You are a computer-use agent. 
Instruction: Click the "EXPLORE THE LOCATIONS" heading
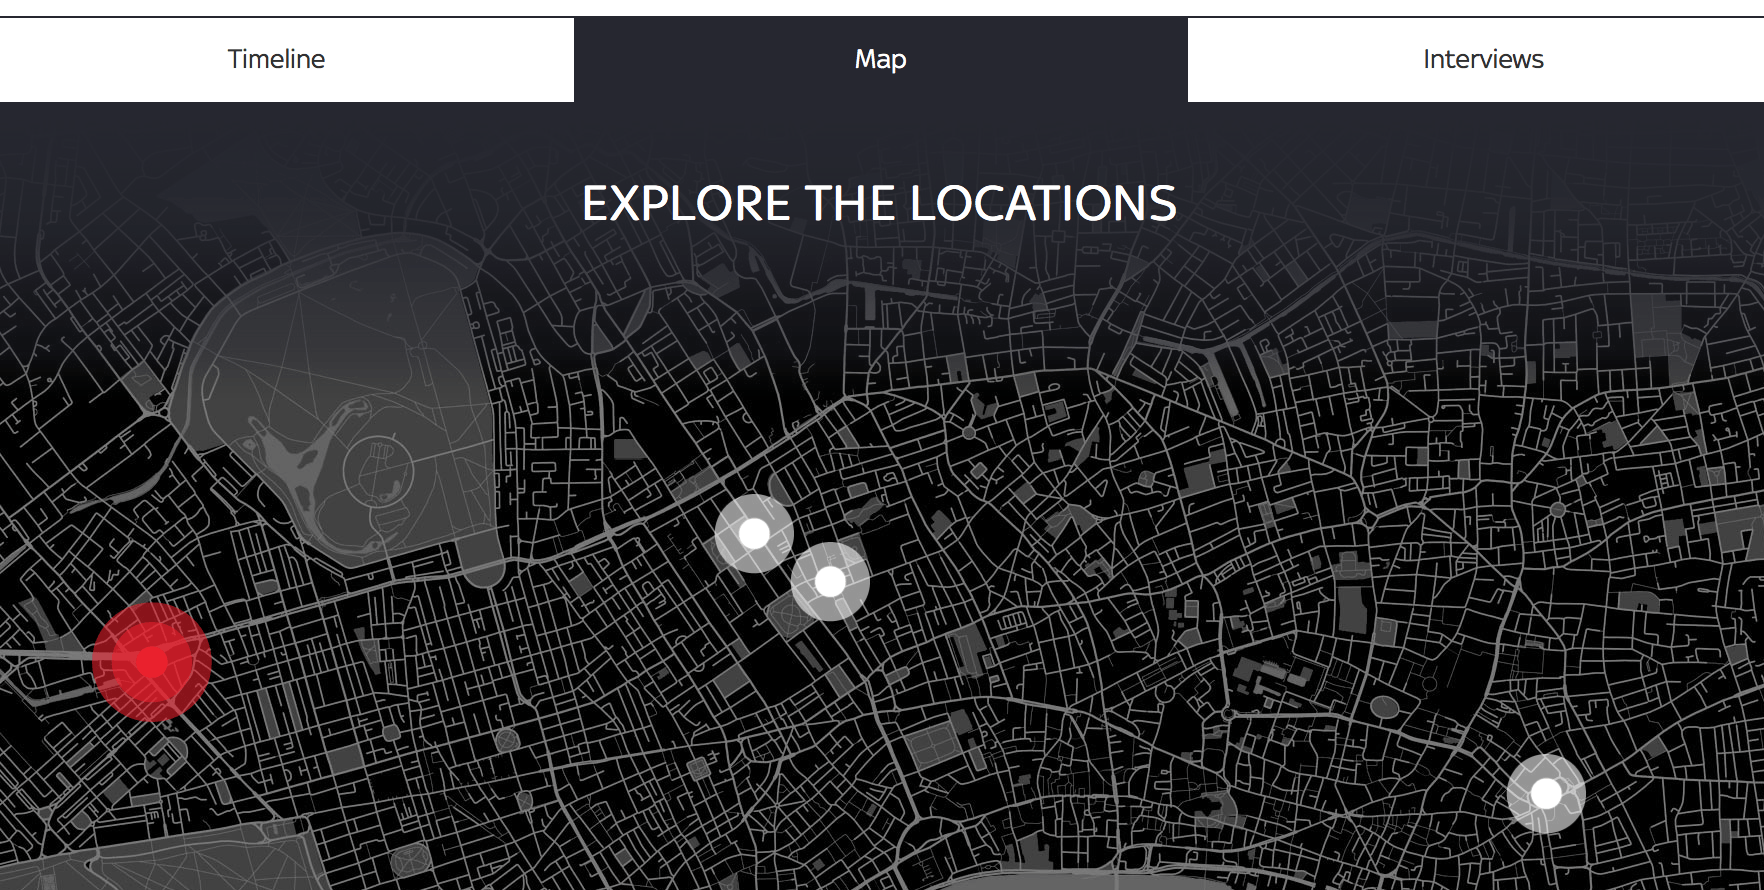click(880, 204)
